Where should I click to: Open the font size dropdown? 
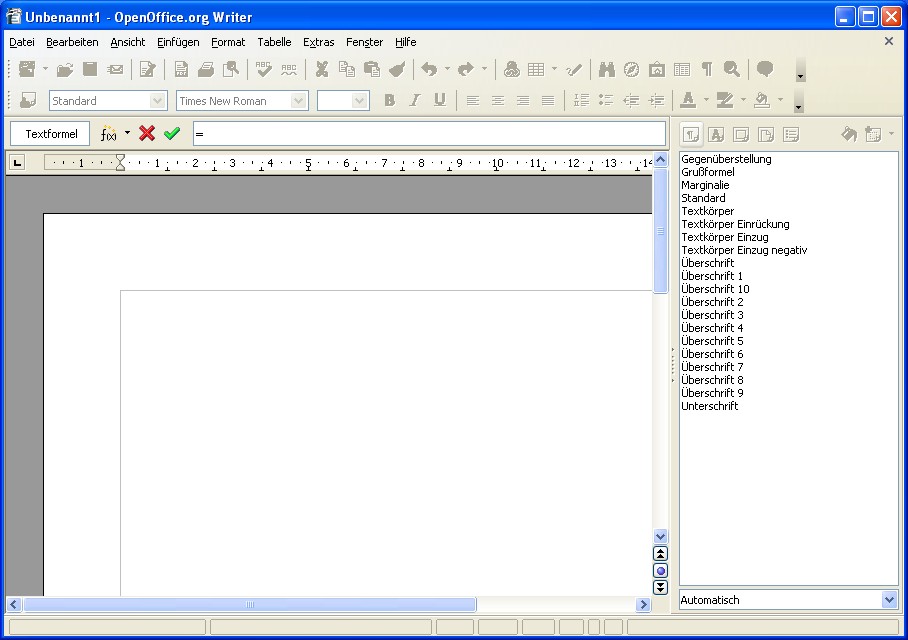[x=360, y=101]
